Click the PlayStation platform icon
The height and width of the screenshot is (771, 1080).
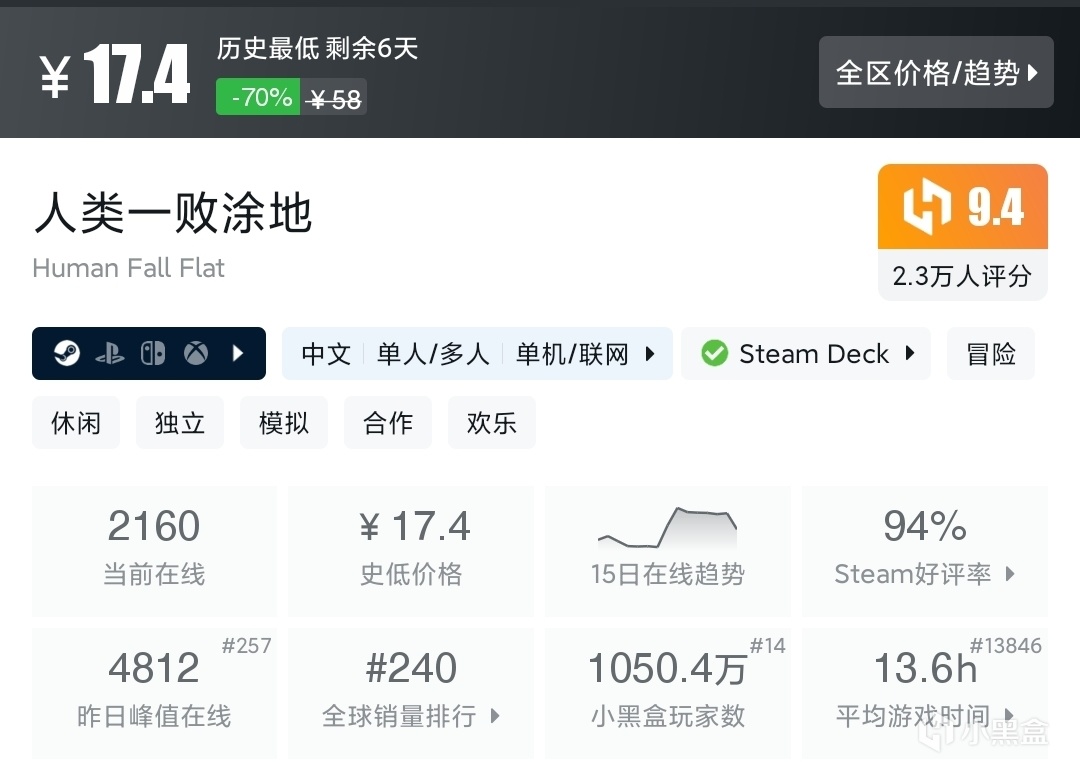click(109, 353)
